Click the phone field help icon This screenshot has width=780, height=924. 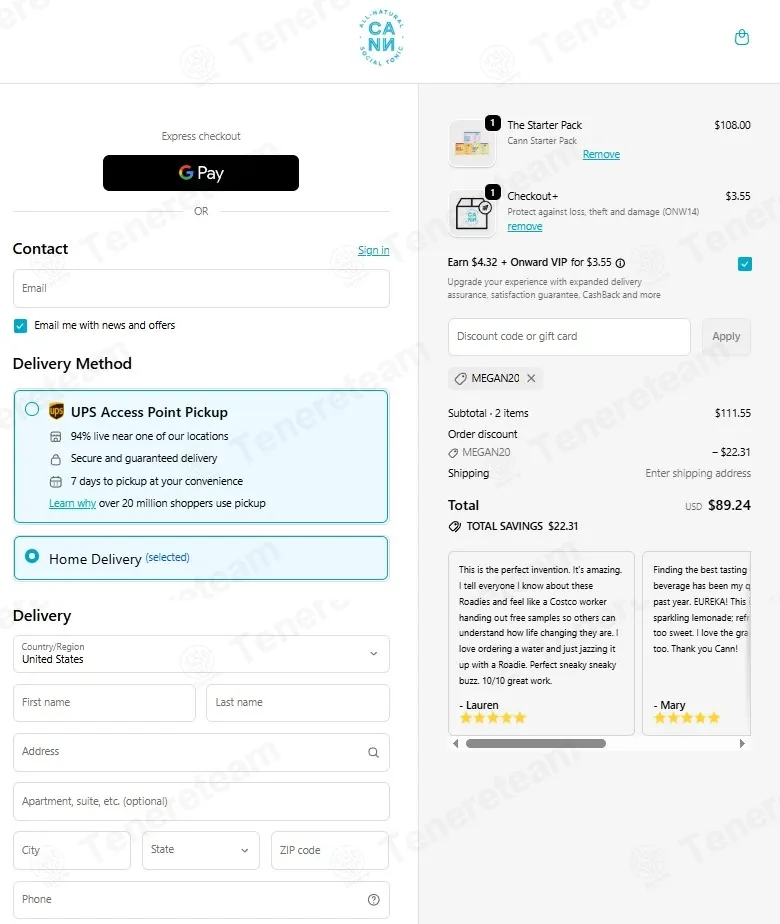point(374,900)
